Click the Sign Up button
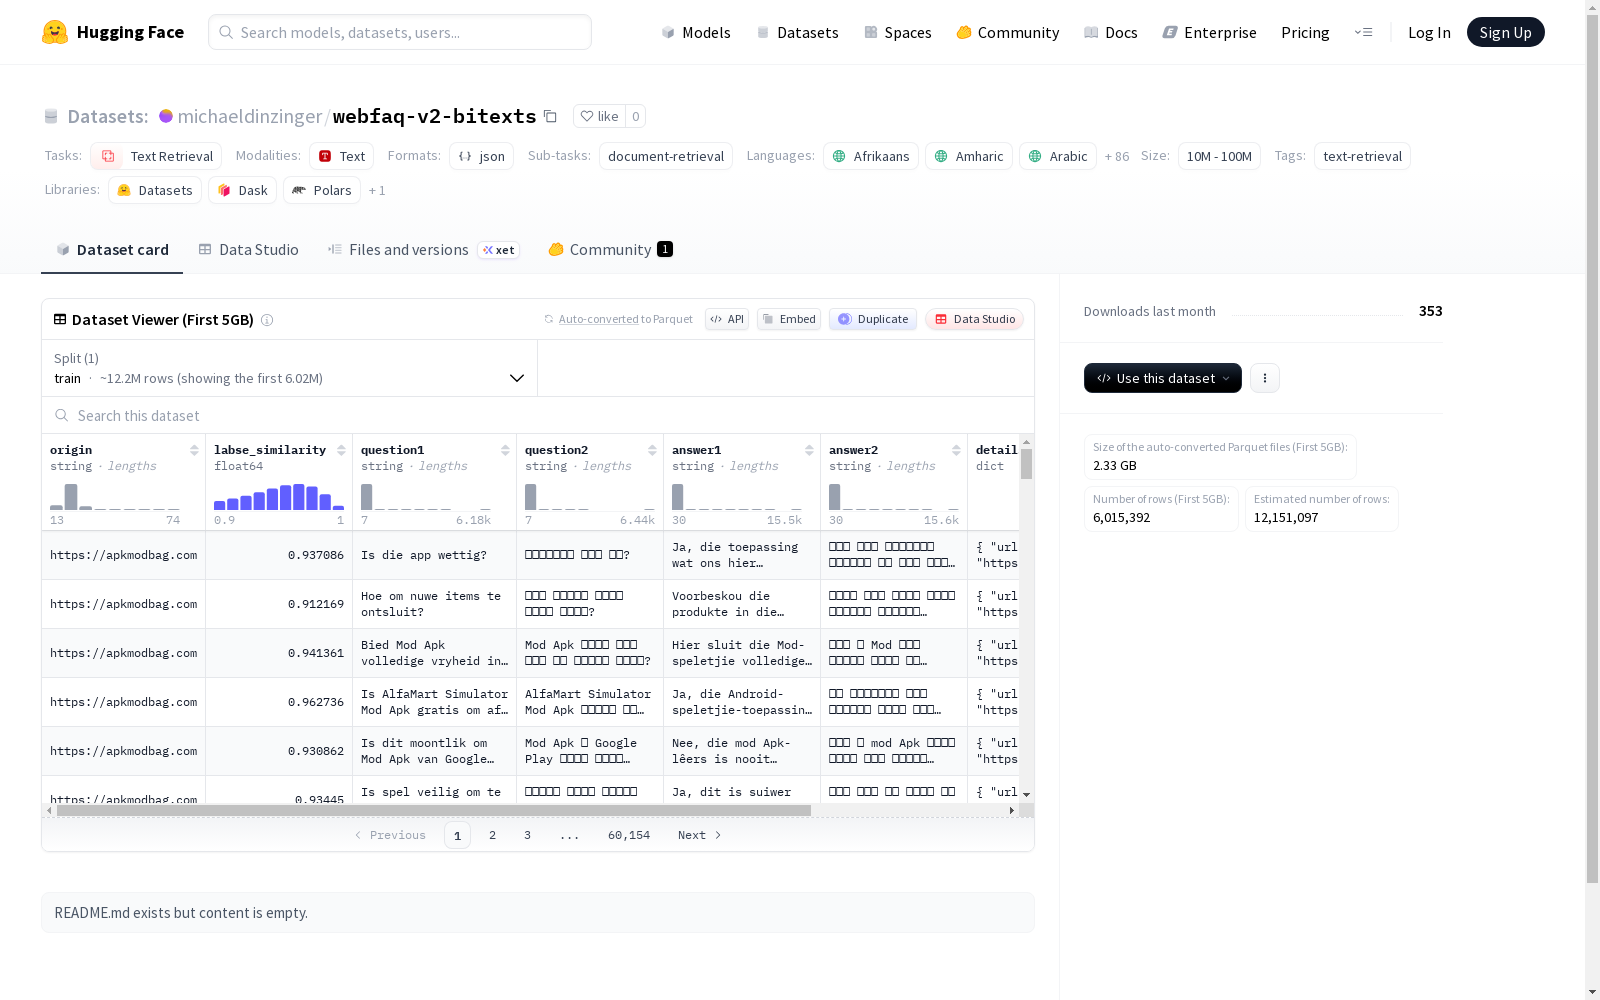 point(1505,32)
